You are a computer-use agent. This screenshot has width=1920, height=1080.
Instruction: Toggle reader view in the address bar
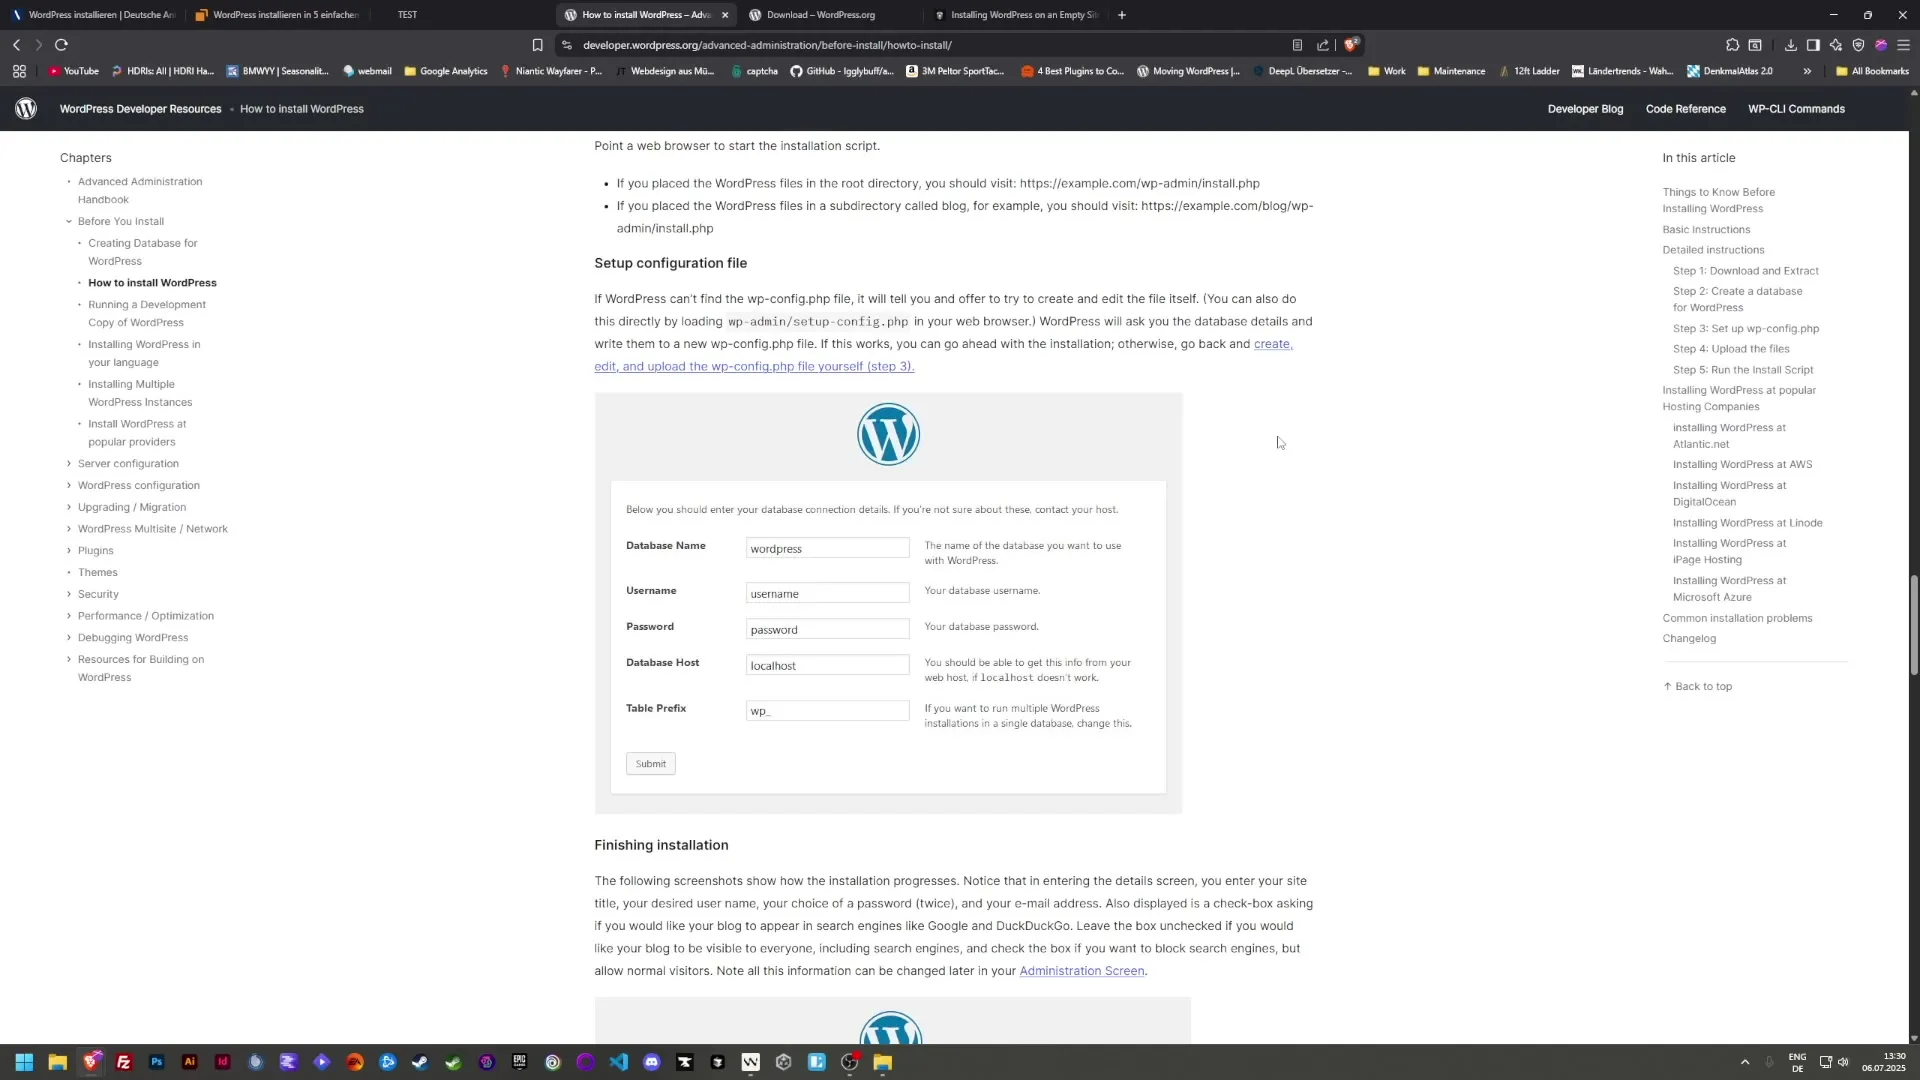tap(1298, 45)
